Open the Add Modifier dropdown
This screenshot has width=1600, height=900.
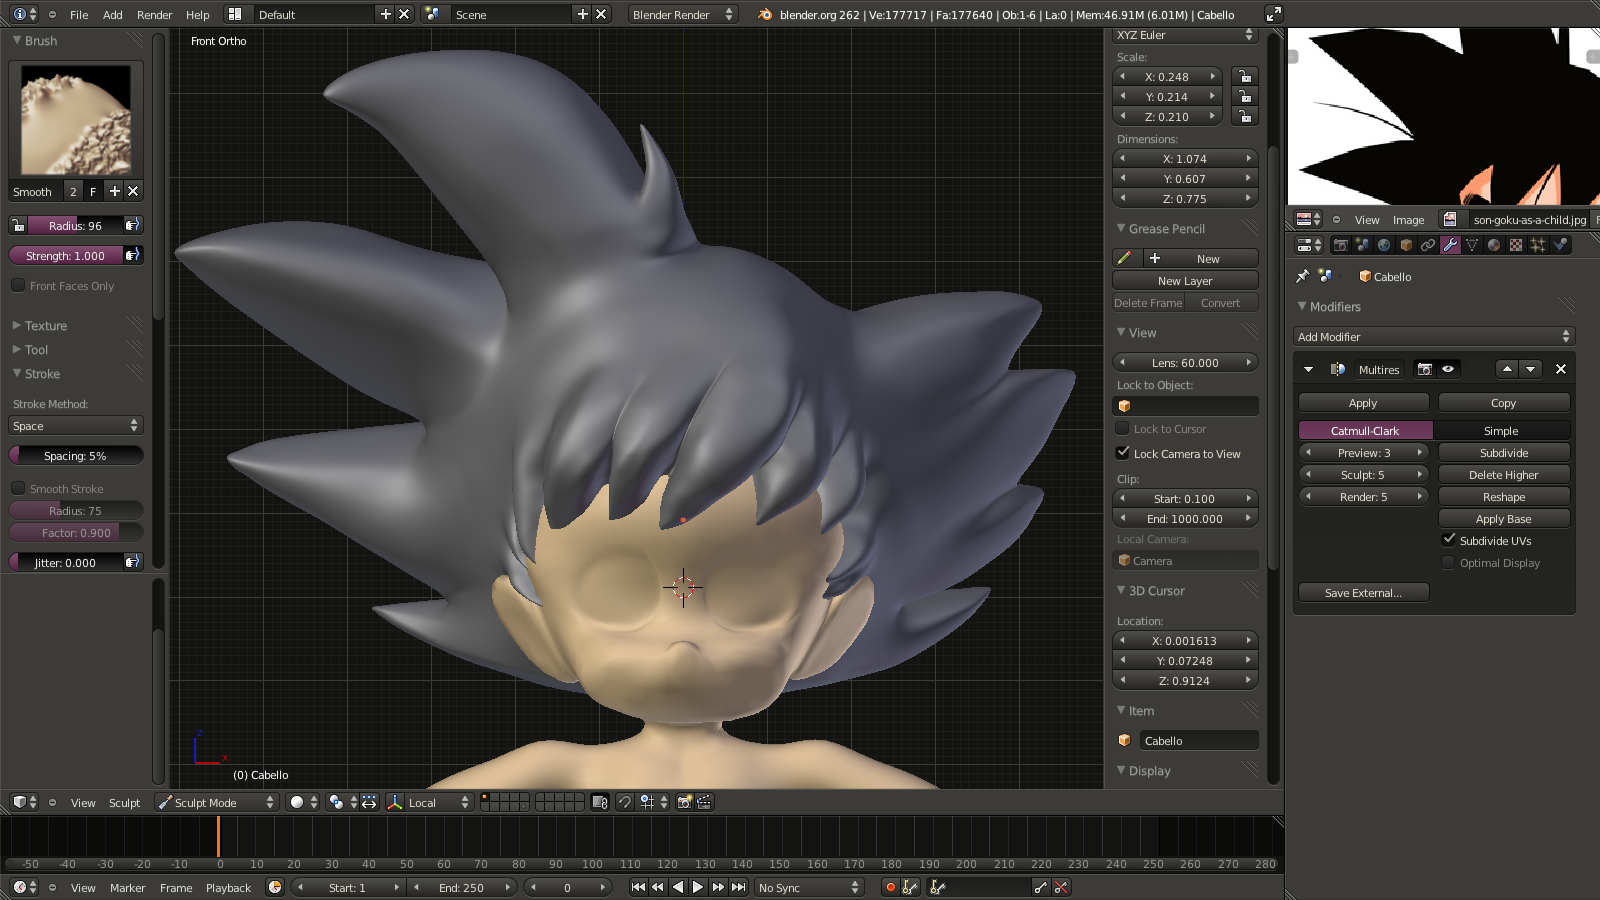click(1433, 337)
